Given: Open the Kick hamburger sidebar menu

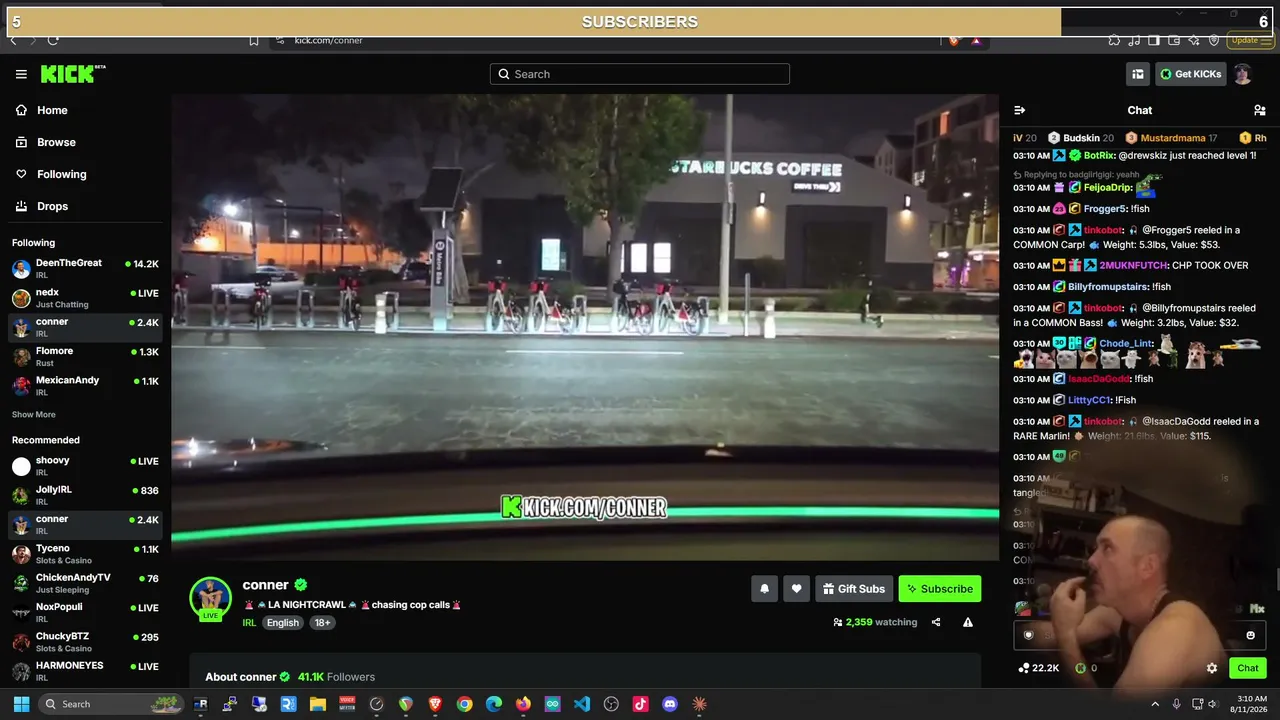Looking at the screenshot, I should tap(21, 74).
